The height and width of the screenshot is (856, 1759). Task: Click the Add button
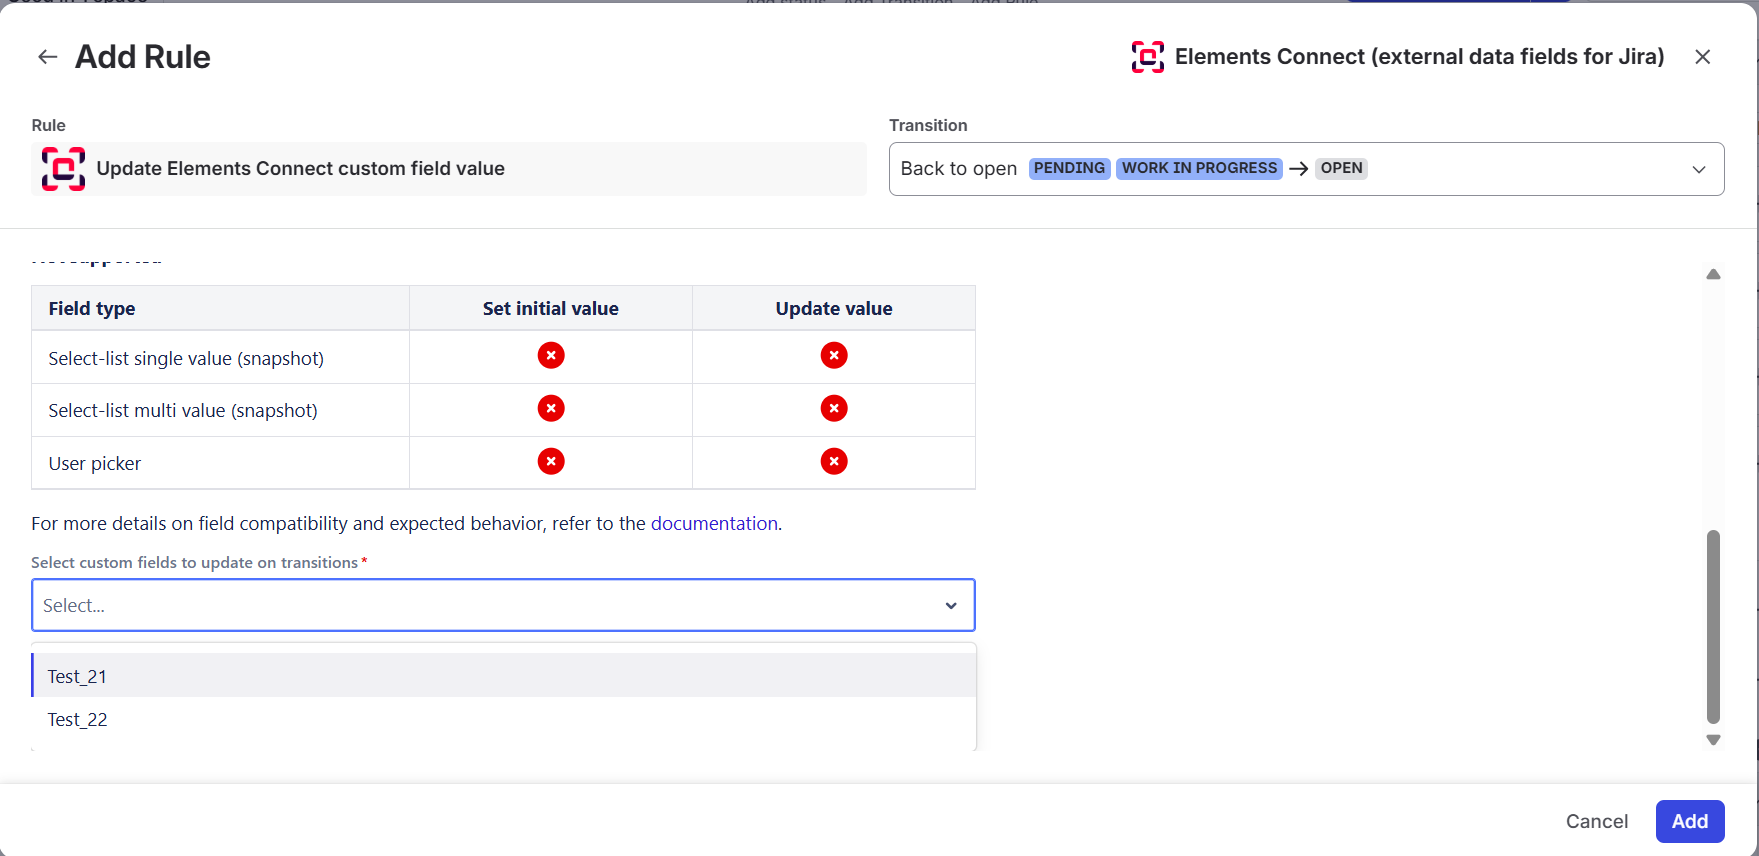pos(1690,821)
